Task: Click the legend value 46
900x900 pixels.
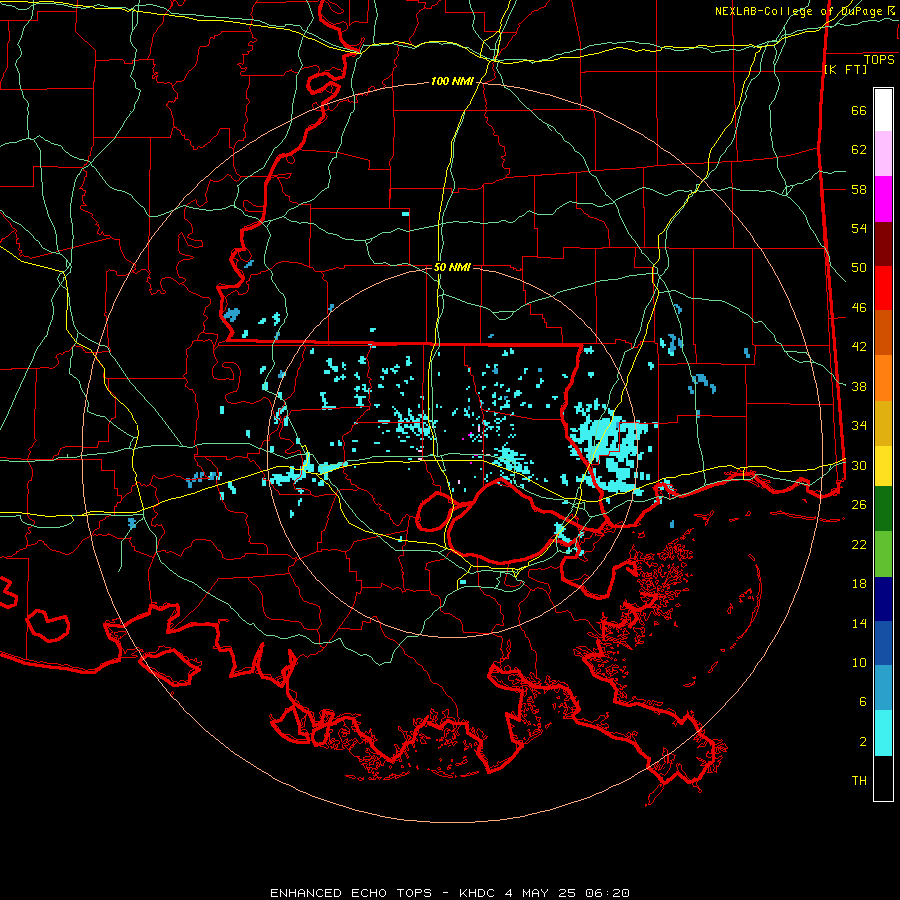Action: [x=859, y=308]
